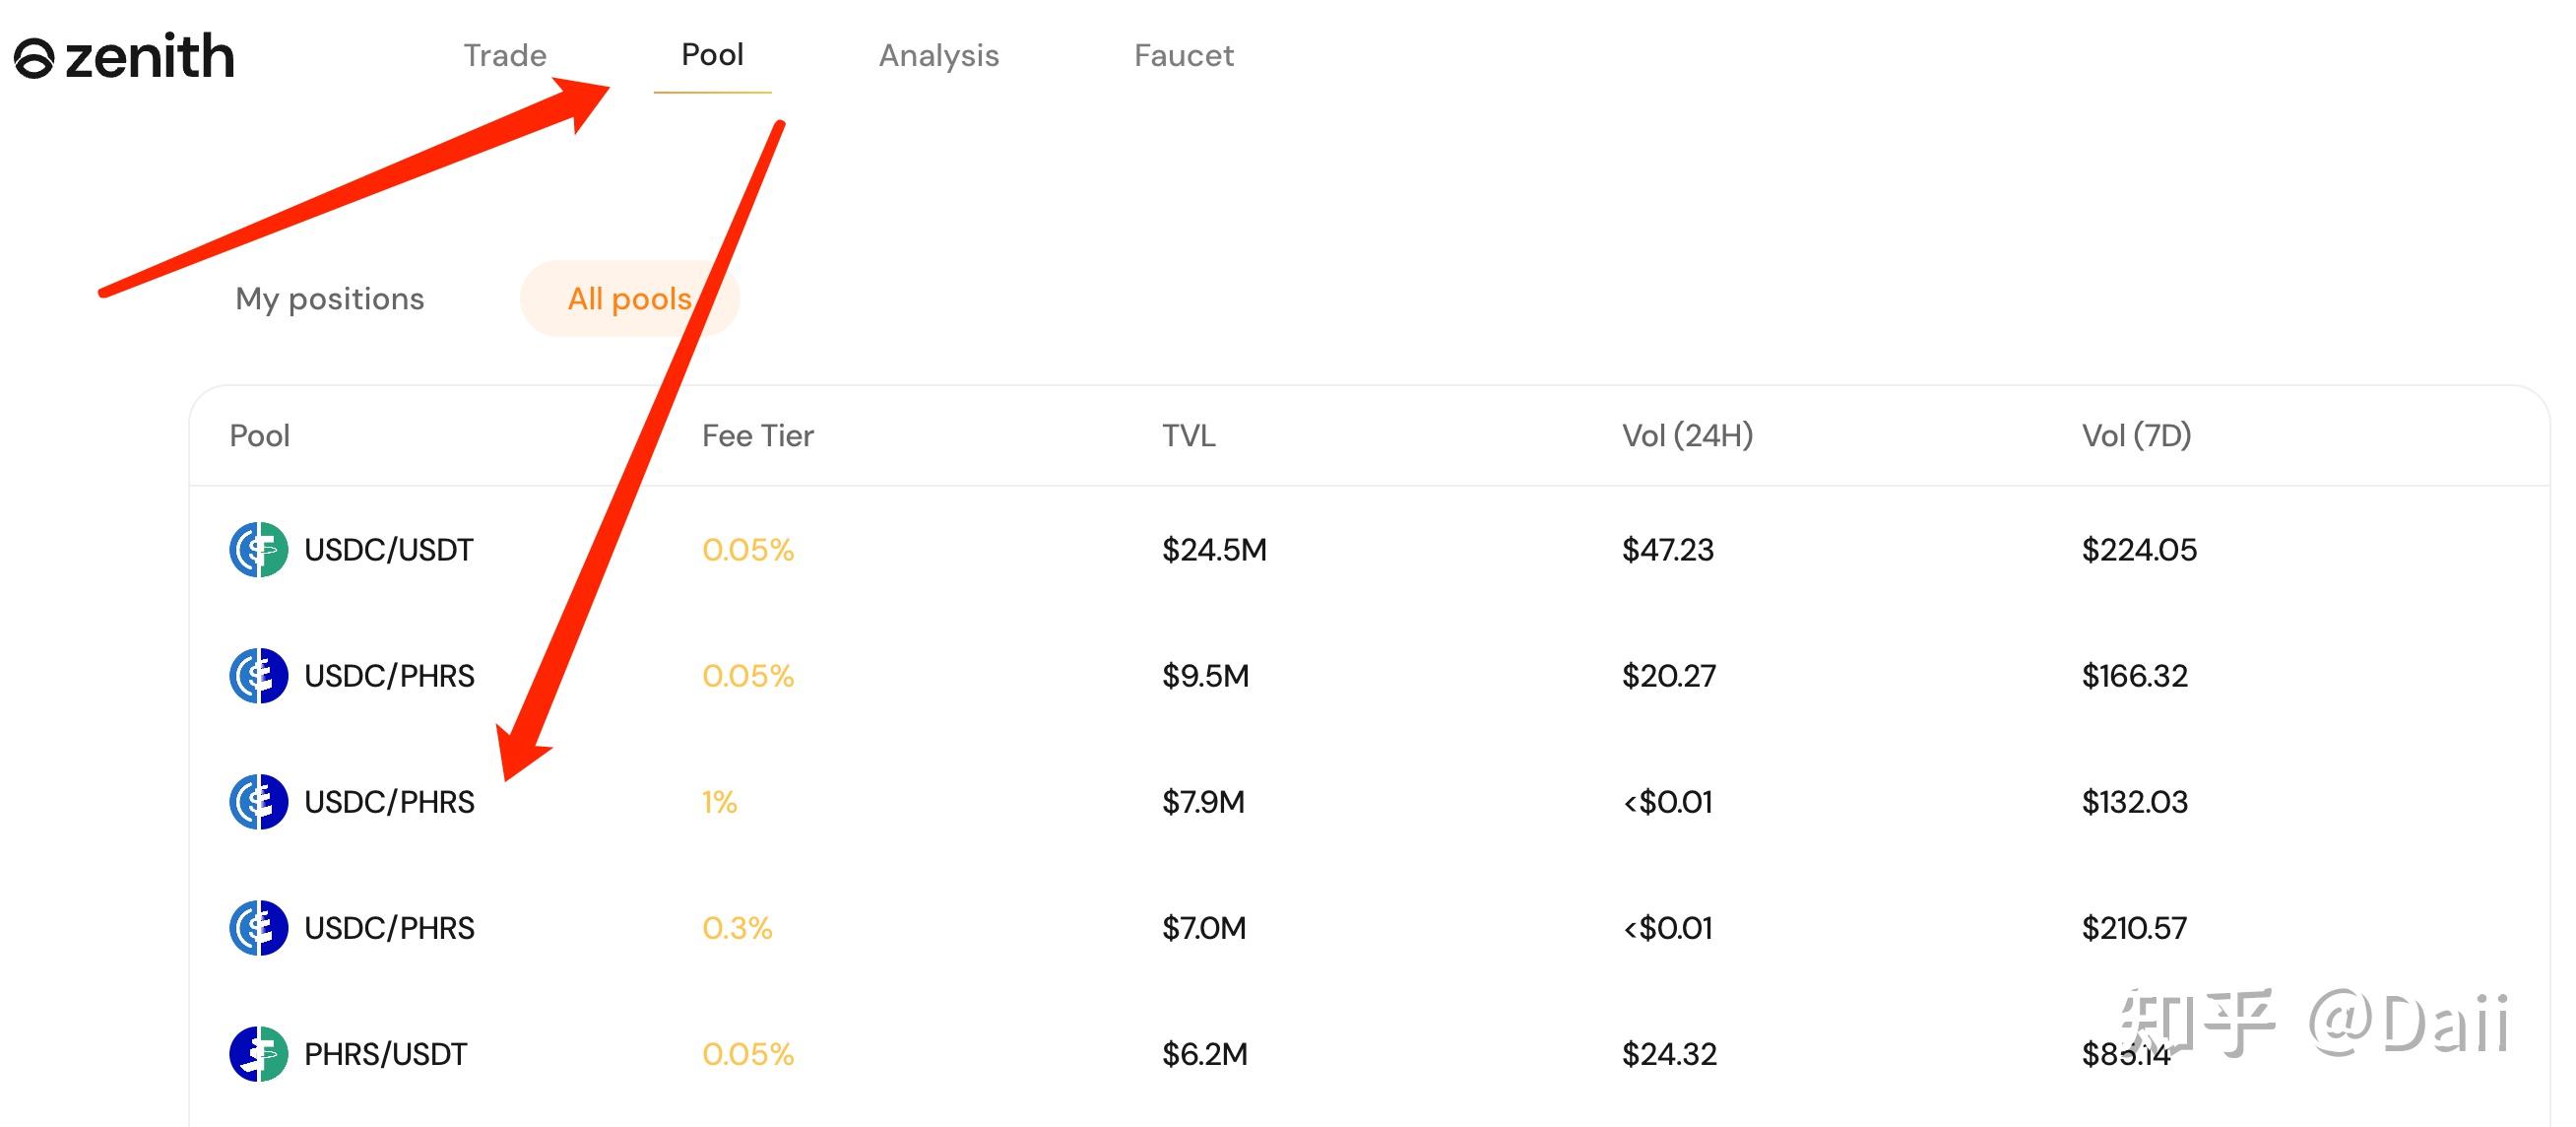
Task: Click the 0.3% fee tier label
Action: 737,928
